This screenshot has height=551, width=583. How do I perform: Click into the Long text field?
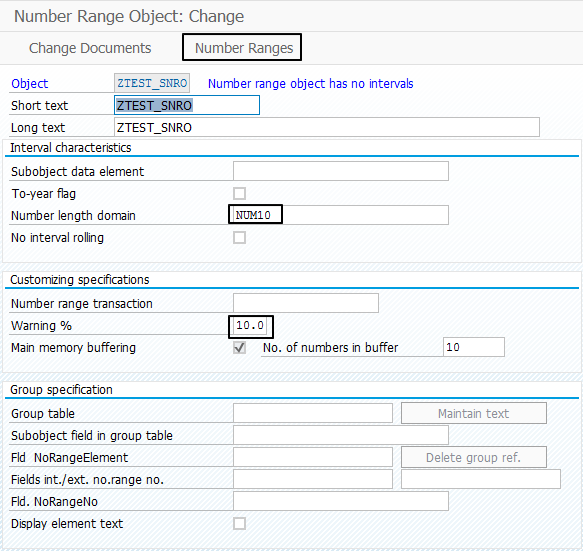[327, 127]
